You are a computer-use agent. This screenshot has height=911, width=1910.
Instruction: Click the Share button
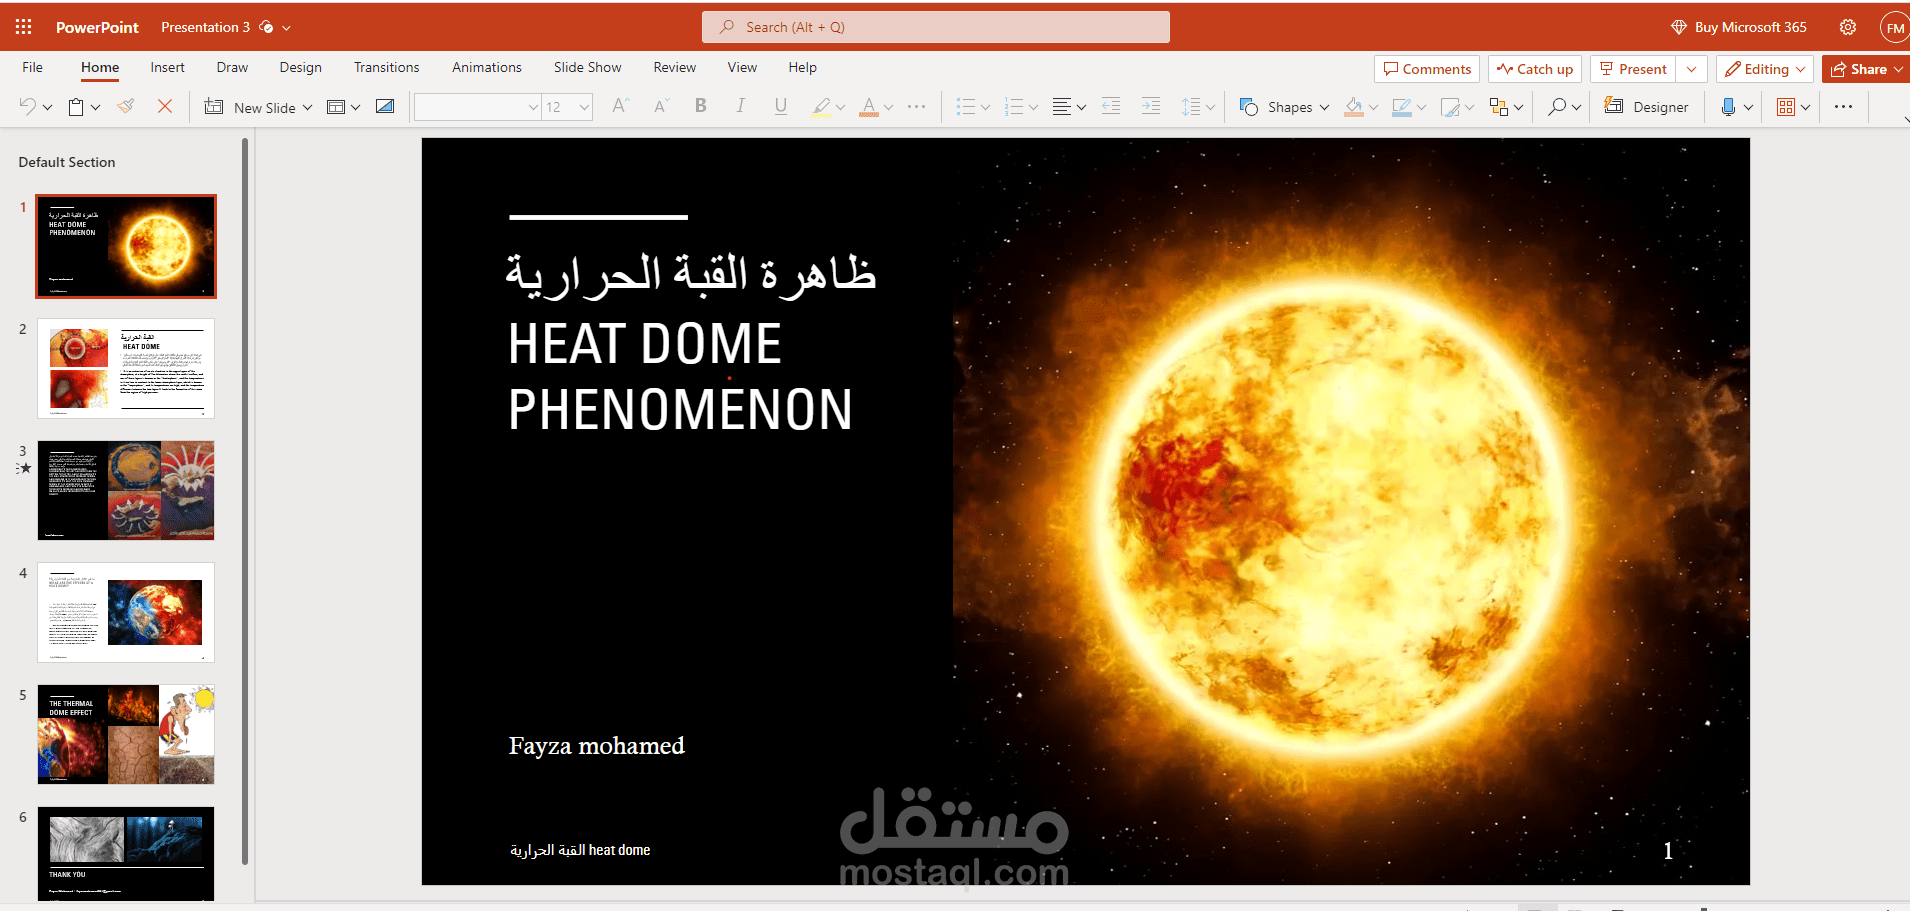[x=1866, y=69]
